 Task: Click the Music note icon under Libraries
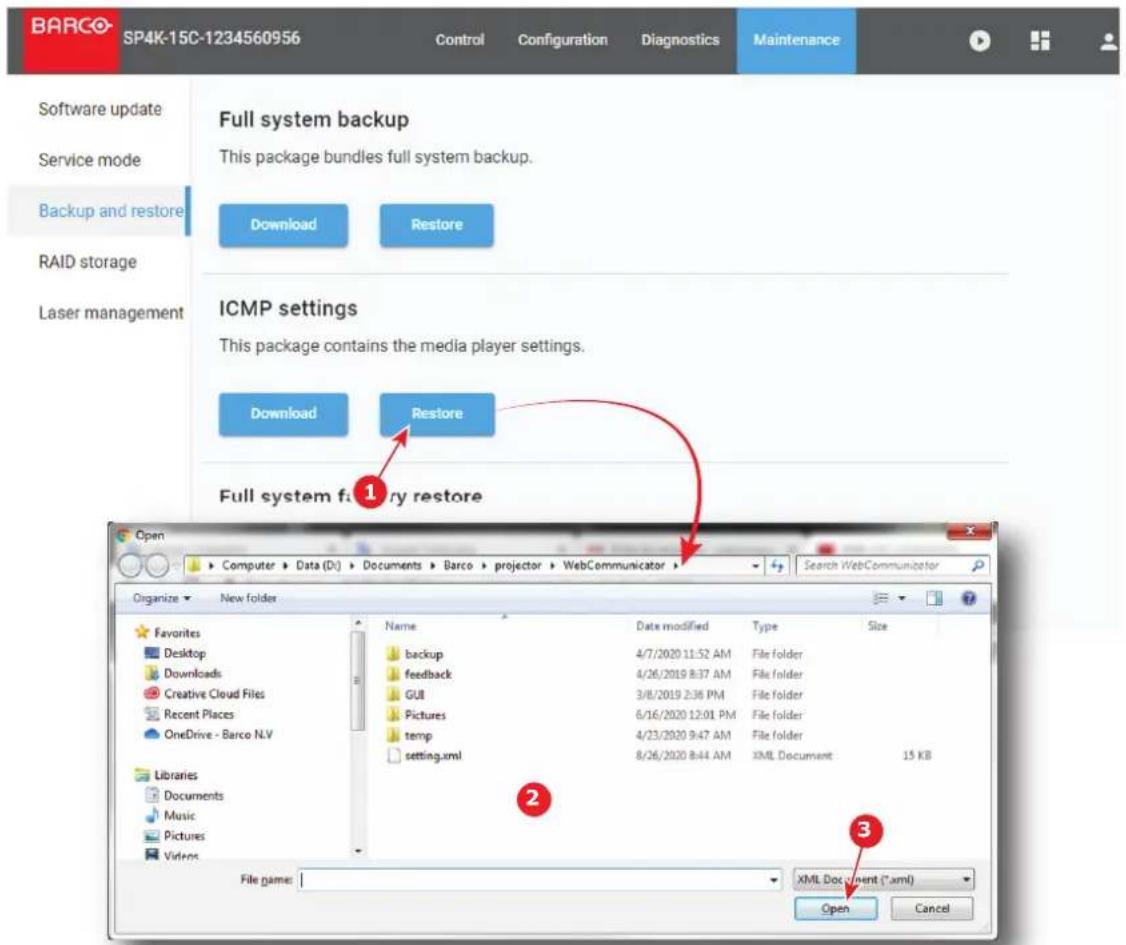(x=152, y=815)
